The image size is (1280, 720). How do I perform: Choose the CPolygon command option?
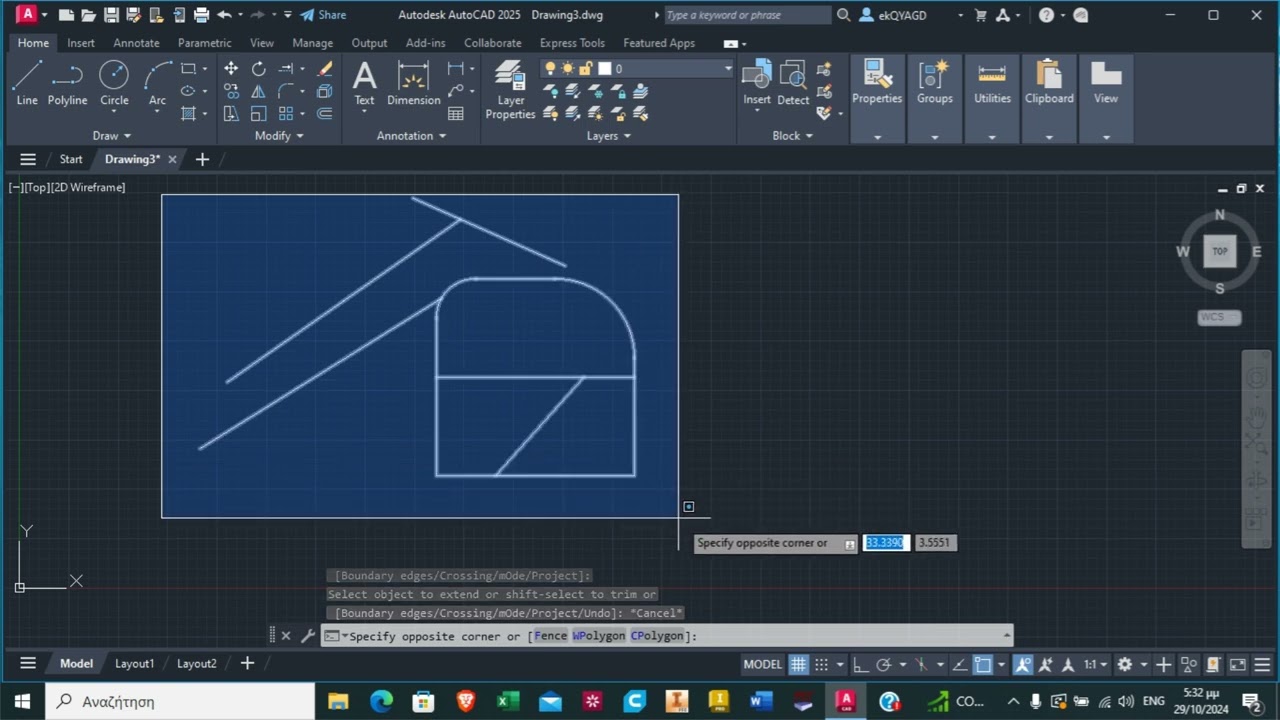[x=657, y=636]
